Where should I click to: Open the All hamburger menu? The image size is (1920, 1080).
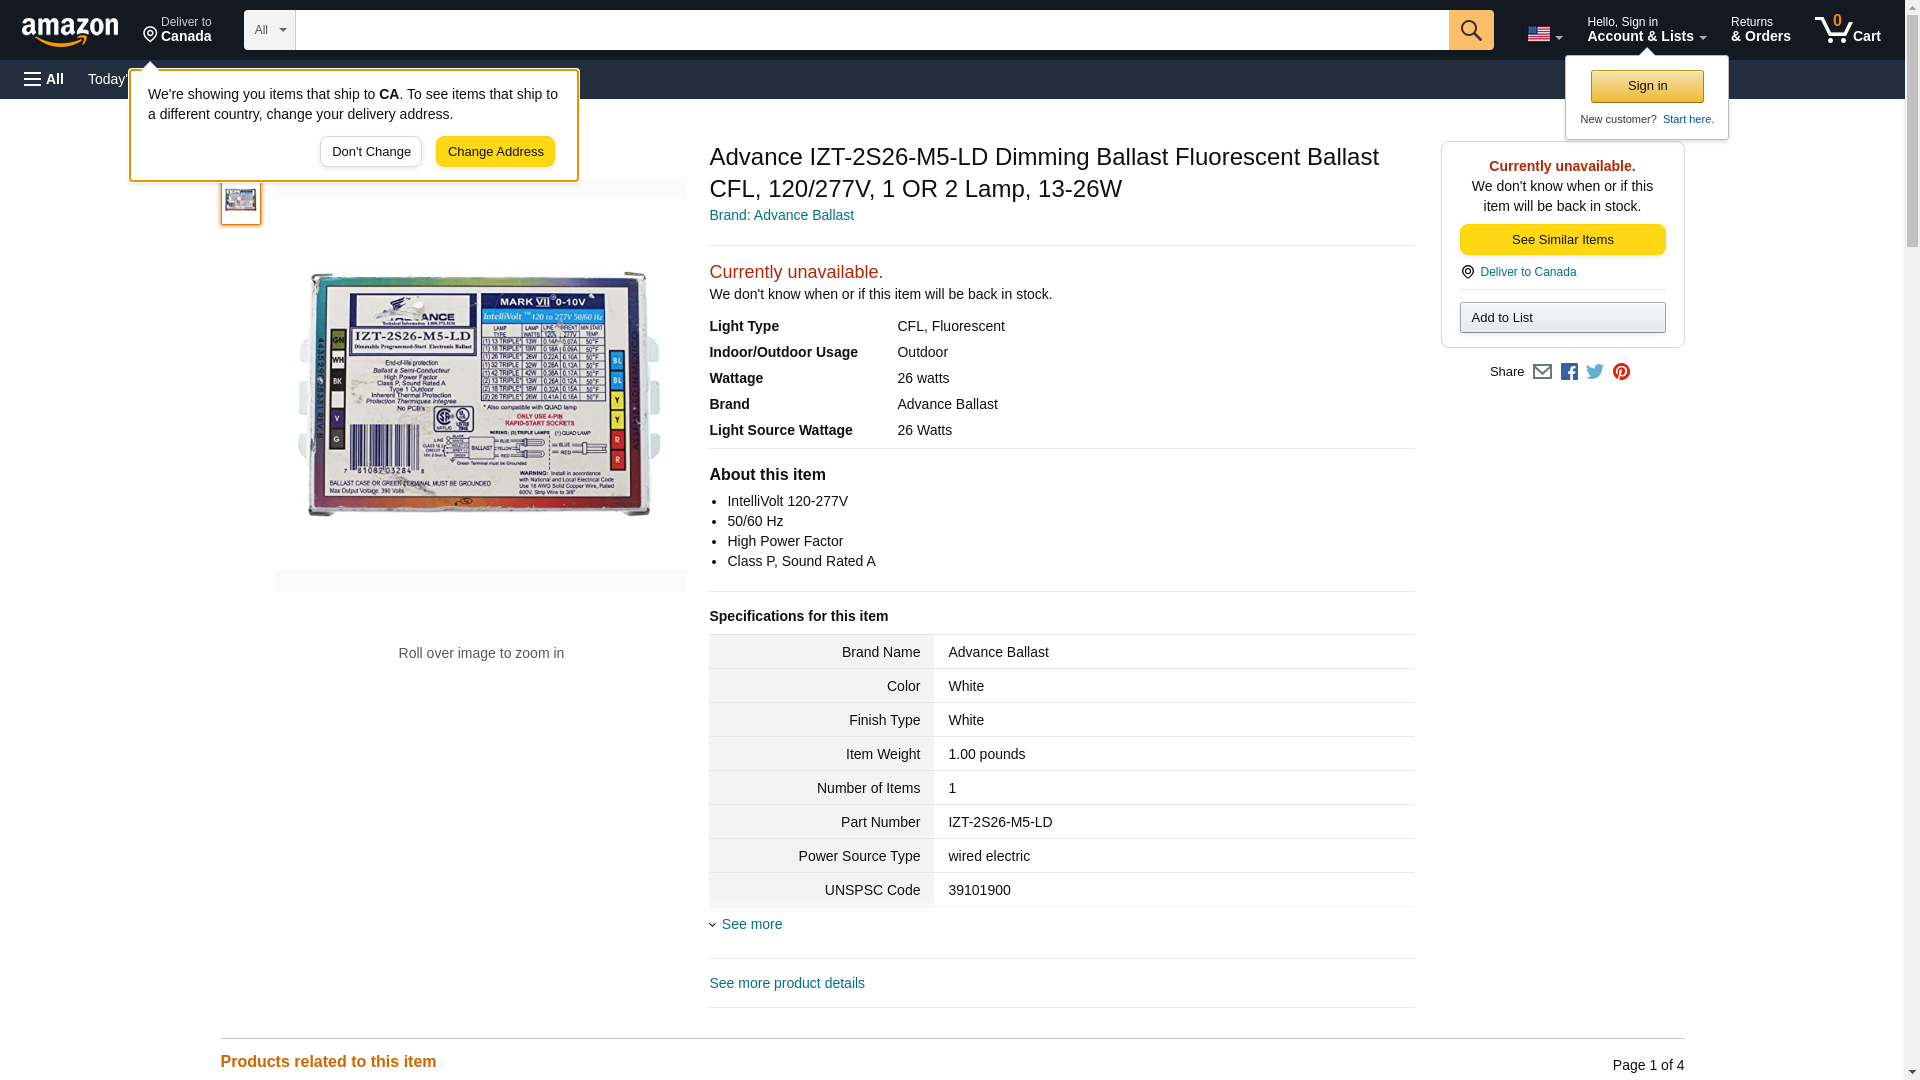(x=44, y=79)
